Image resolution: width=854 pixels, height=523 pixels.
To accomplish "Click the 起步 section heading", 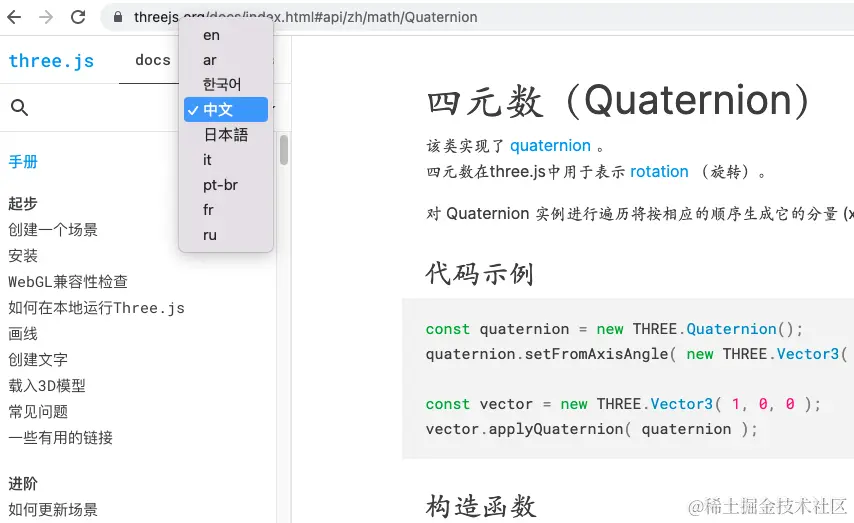I will (x=23, y=203).
